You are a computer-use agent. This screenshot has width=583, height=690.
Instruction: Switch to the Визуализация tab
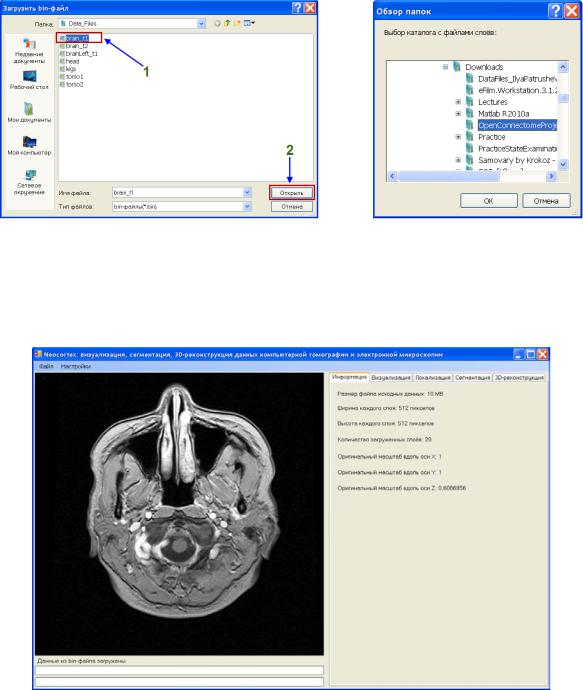(x=391, y=378)
